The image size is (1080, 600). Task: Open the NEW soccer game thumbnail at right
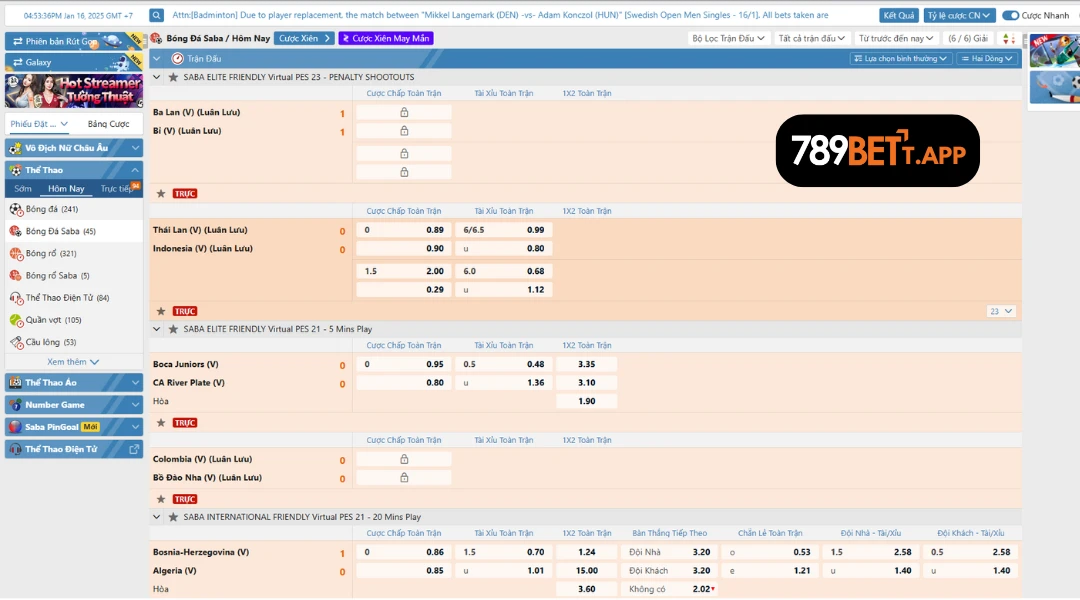[1055, 50]
